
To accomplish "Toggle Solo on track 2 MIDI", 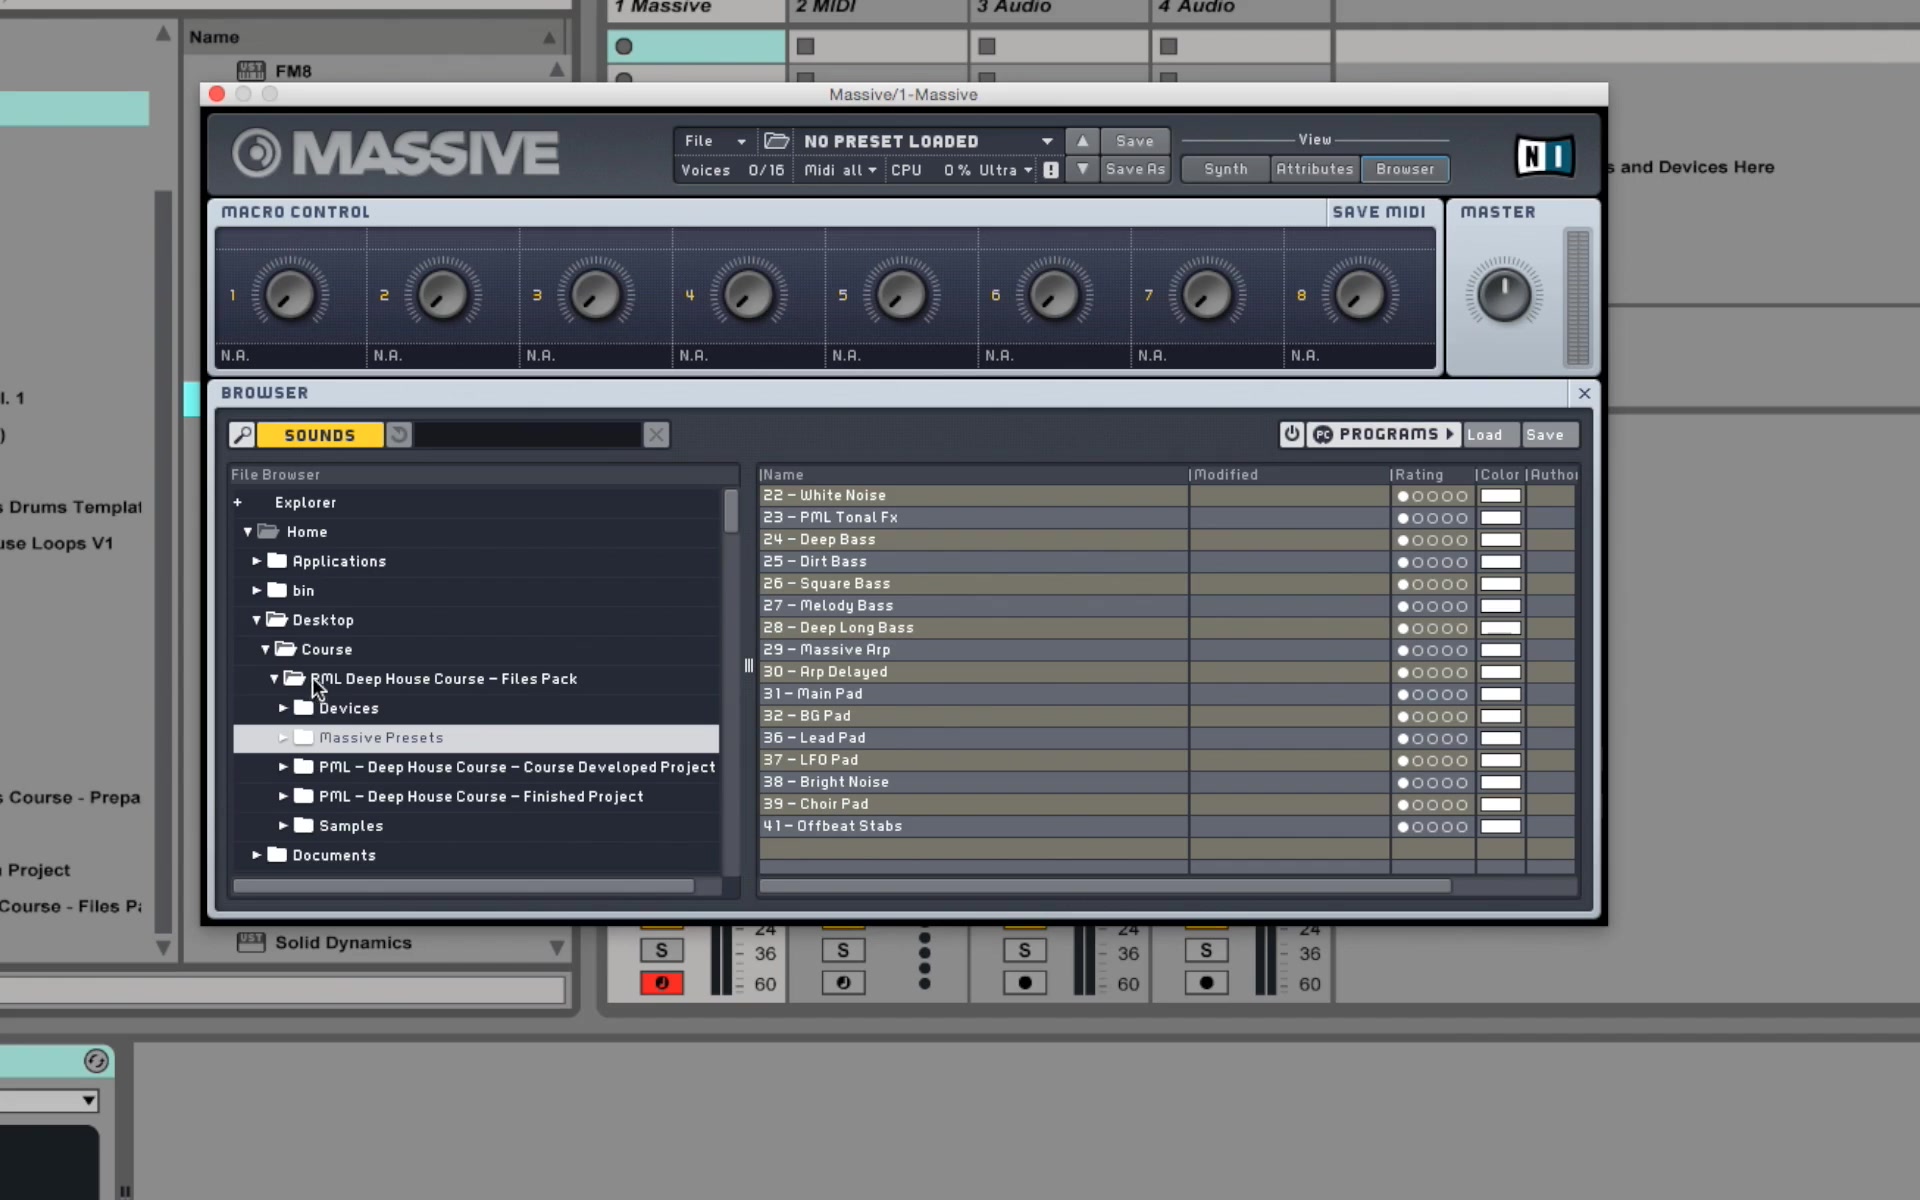I will point(843,950).
